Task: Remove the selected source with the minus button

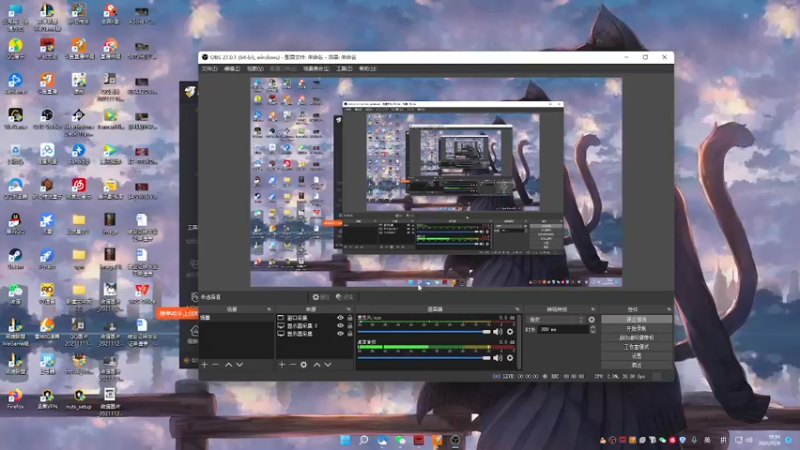Action: (292, 365)
